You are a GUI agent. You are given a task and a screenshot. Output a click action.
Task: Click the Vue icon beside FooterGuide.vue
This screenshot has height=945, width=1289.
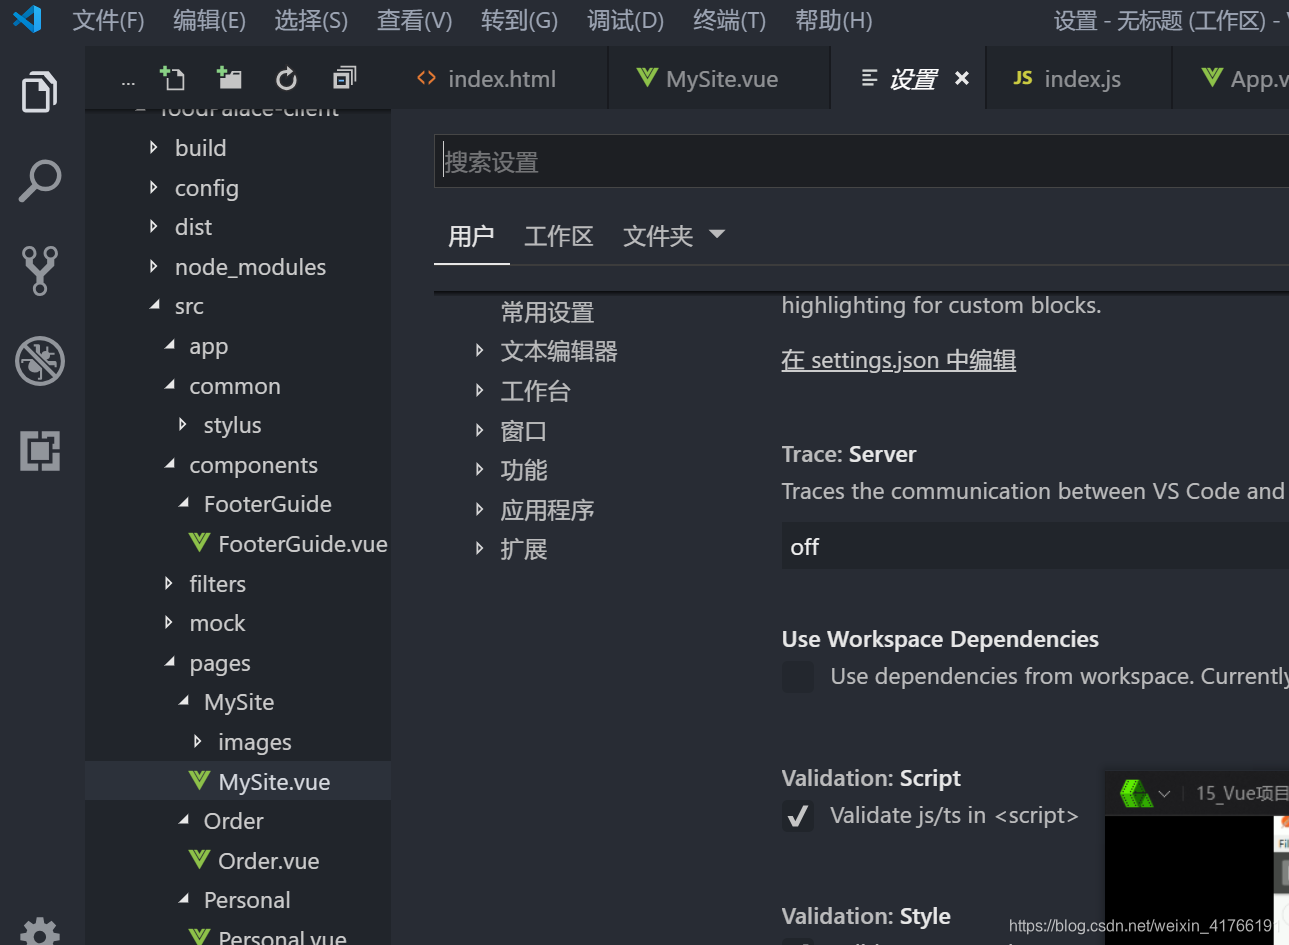pyautogui.click(x=199, y=542)
